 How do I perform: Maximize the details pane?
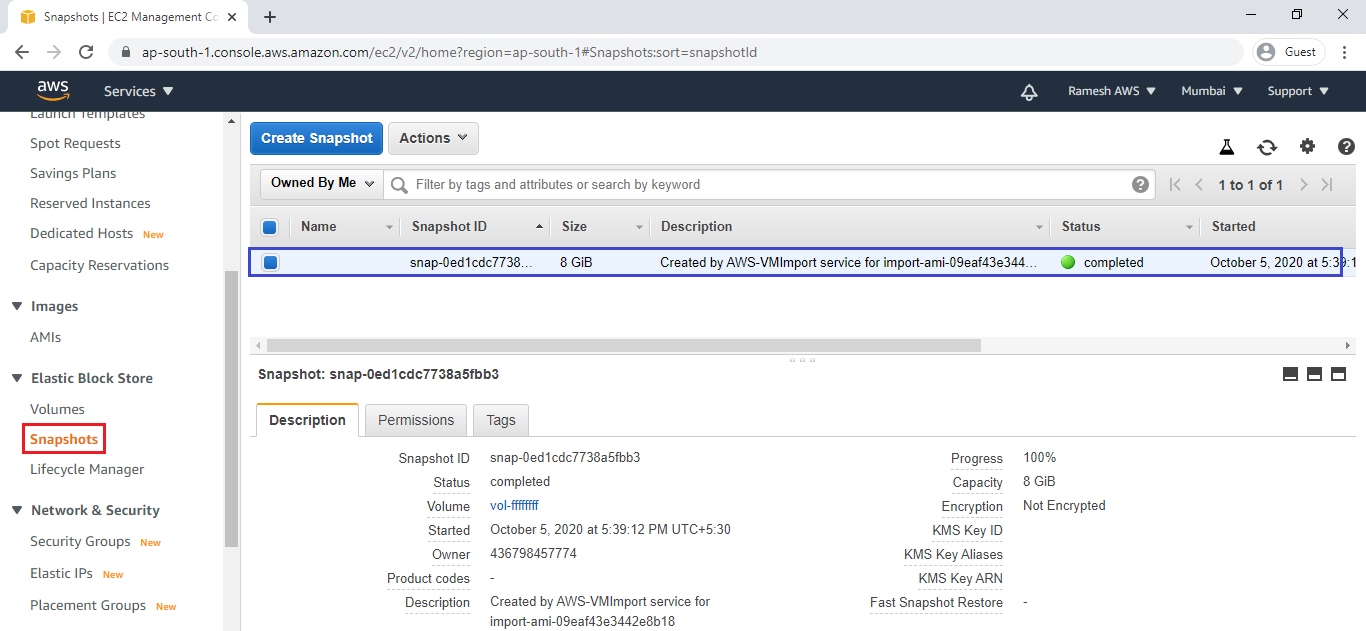coord(1338,374)
